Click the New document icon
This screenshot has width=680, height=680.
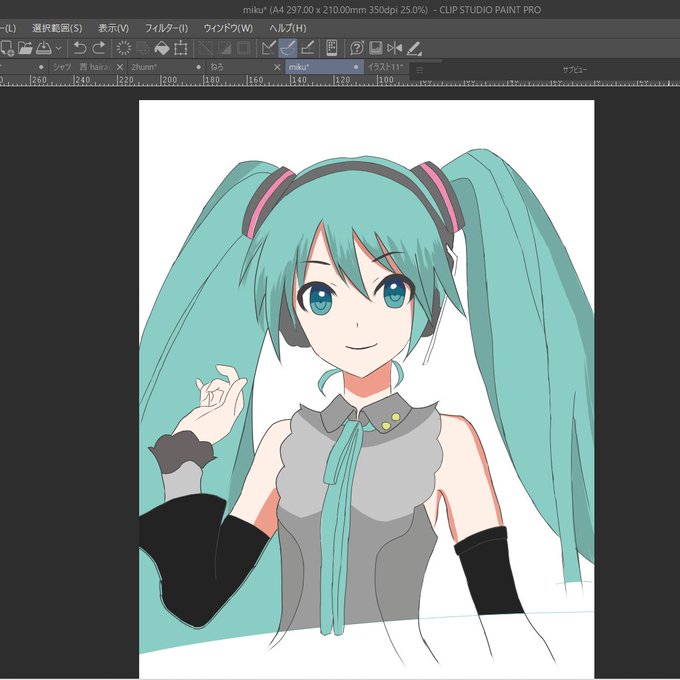(x=6, y=48)
